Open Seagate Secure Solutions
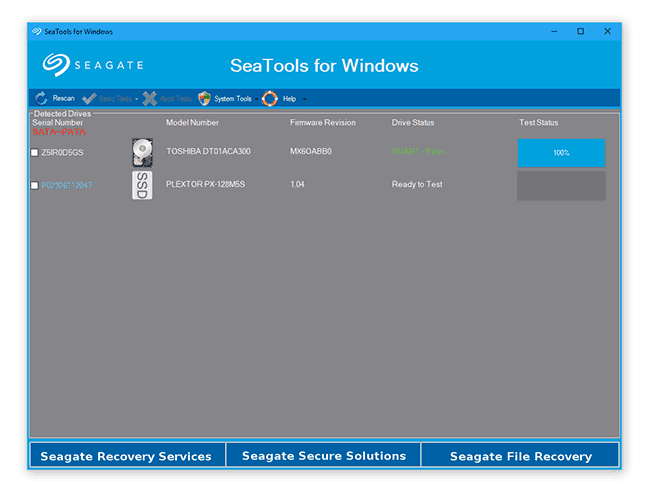The height and width of the screenshot is (488, 650). coord(324,455)
